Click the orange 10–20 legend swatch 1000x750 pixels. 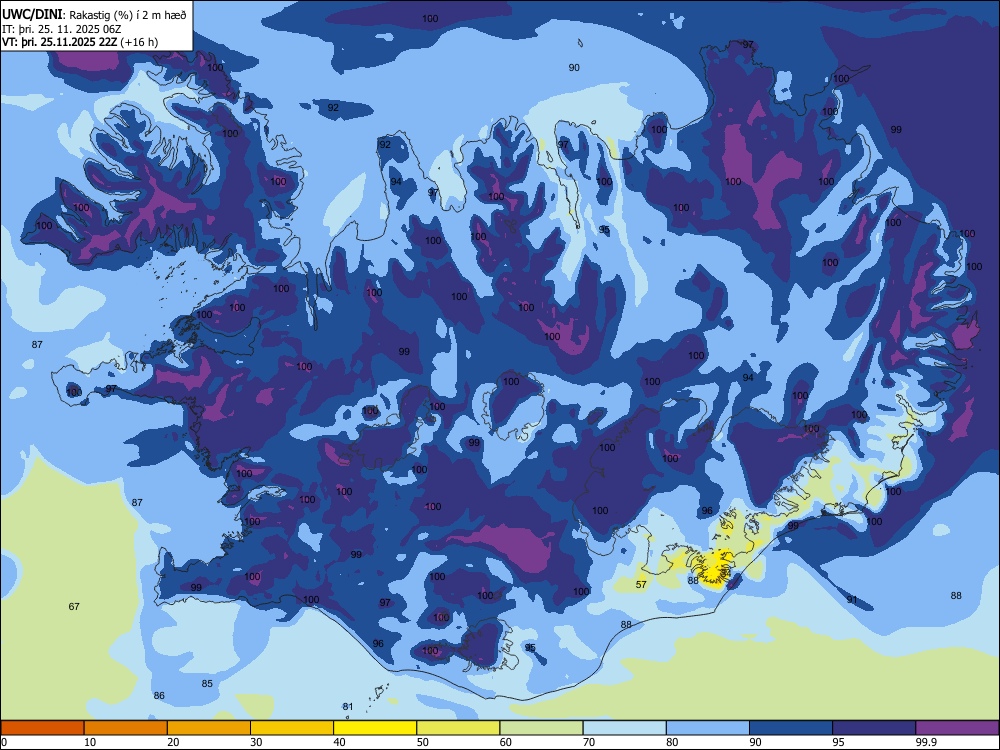126,728
